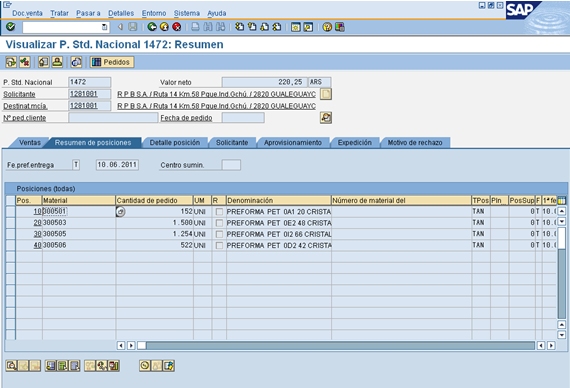The width and height of the screenshot is (570, 388).
Task: Click the Solicitante label link
Action: tap(19, 94)
